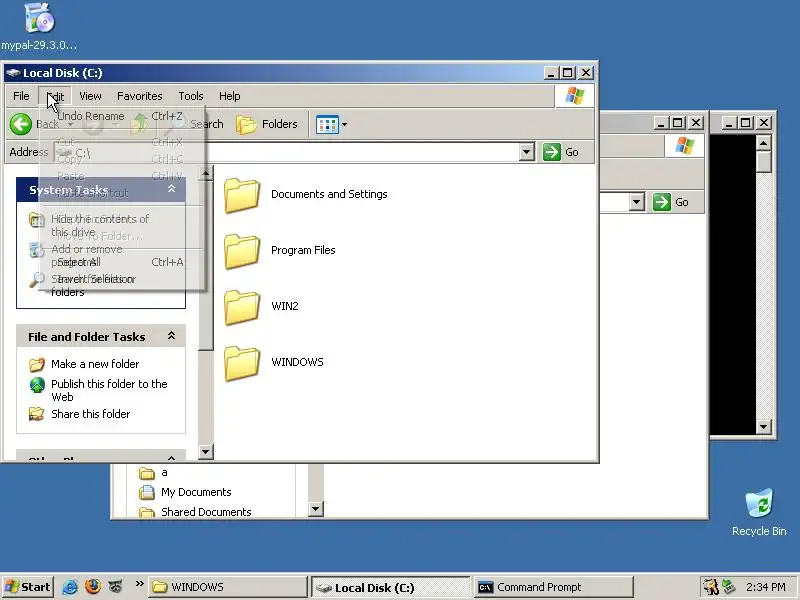Screen dimensions: 800x600
Task: Click the Publish to Web globe icon
Action: point(37,385)
